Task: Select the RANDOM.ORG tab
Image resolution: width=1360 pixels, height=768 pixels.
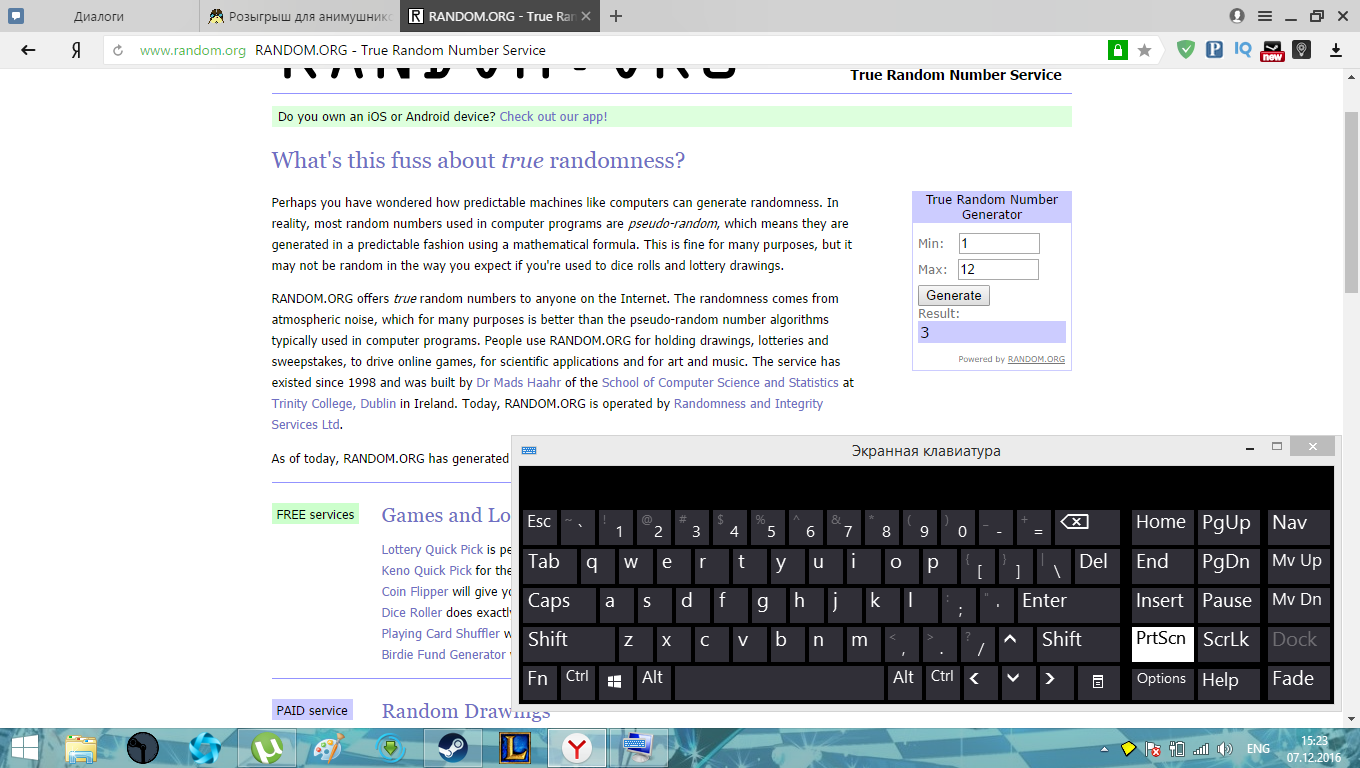Action: (x=500, y=16)
